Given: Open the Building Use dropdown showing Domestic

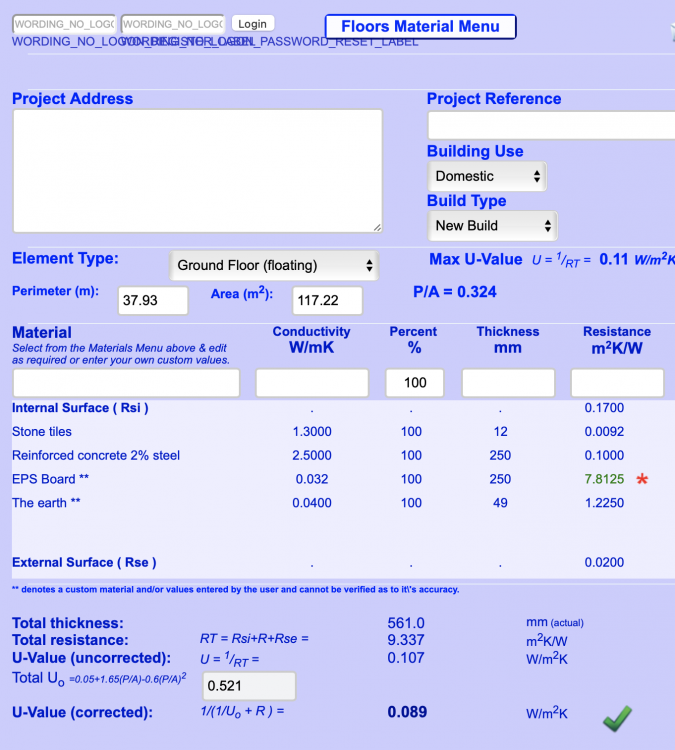Looking at the screenshot, I should pyautogui.click(x=487, y=176).
